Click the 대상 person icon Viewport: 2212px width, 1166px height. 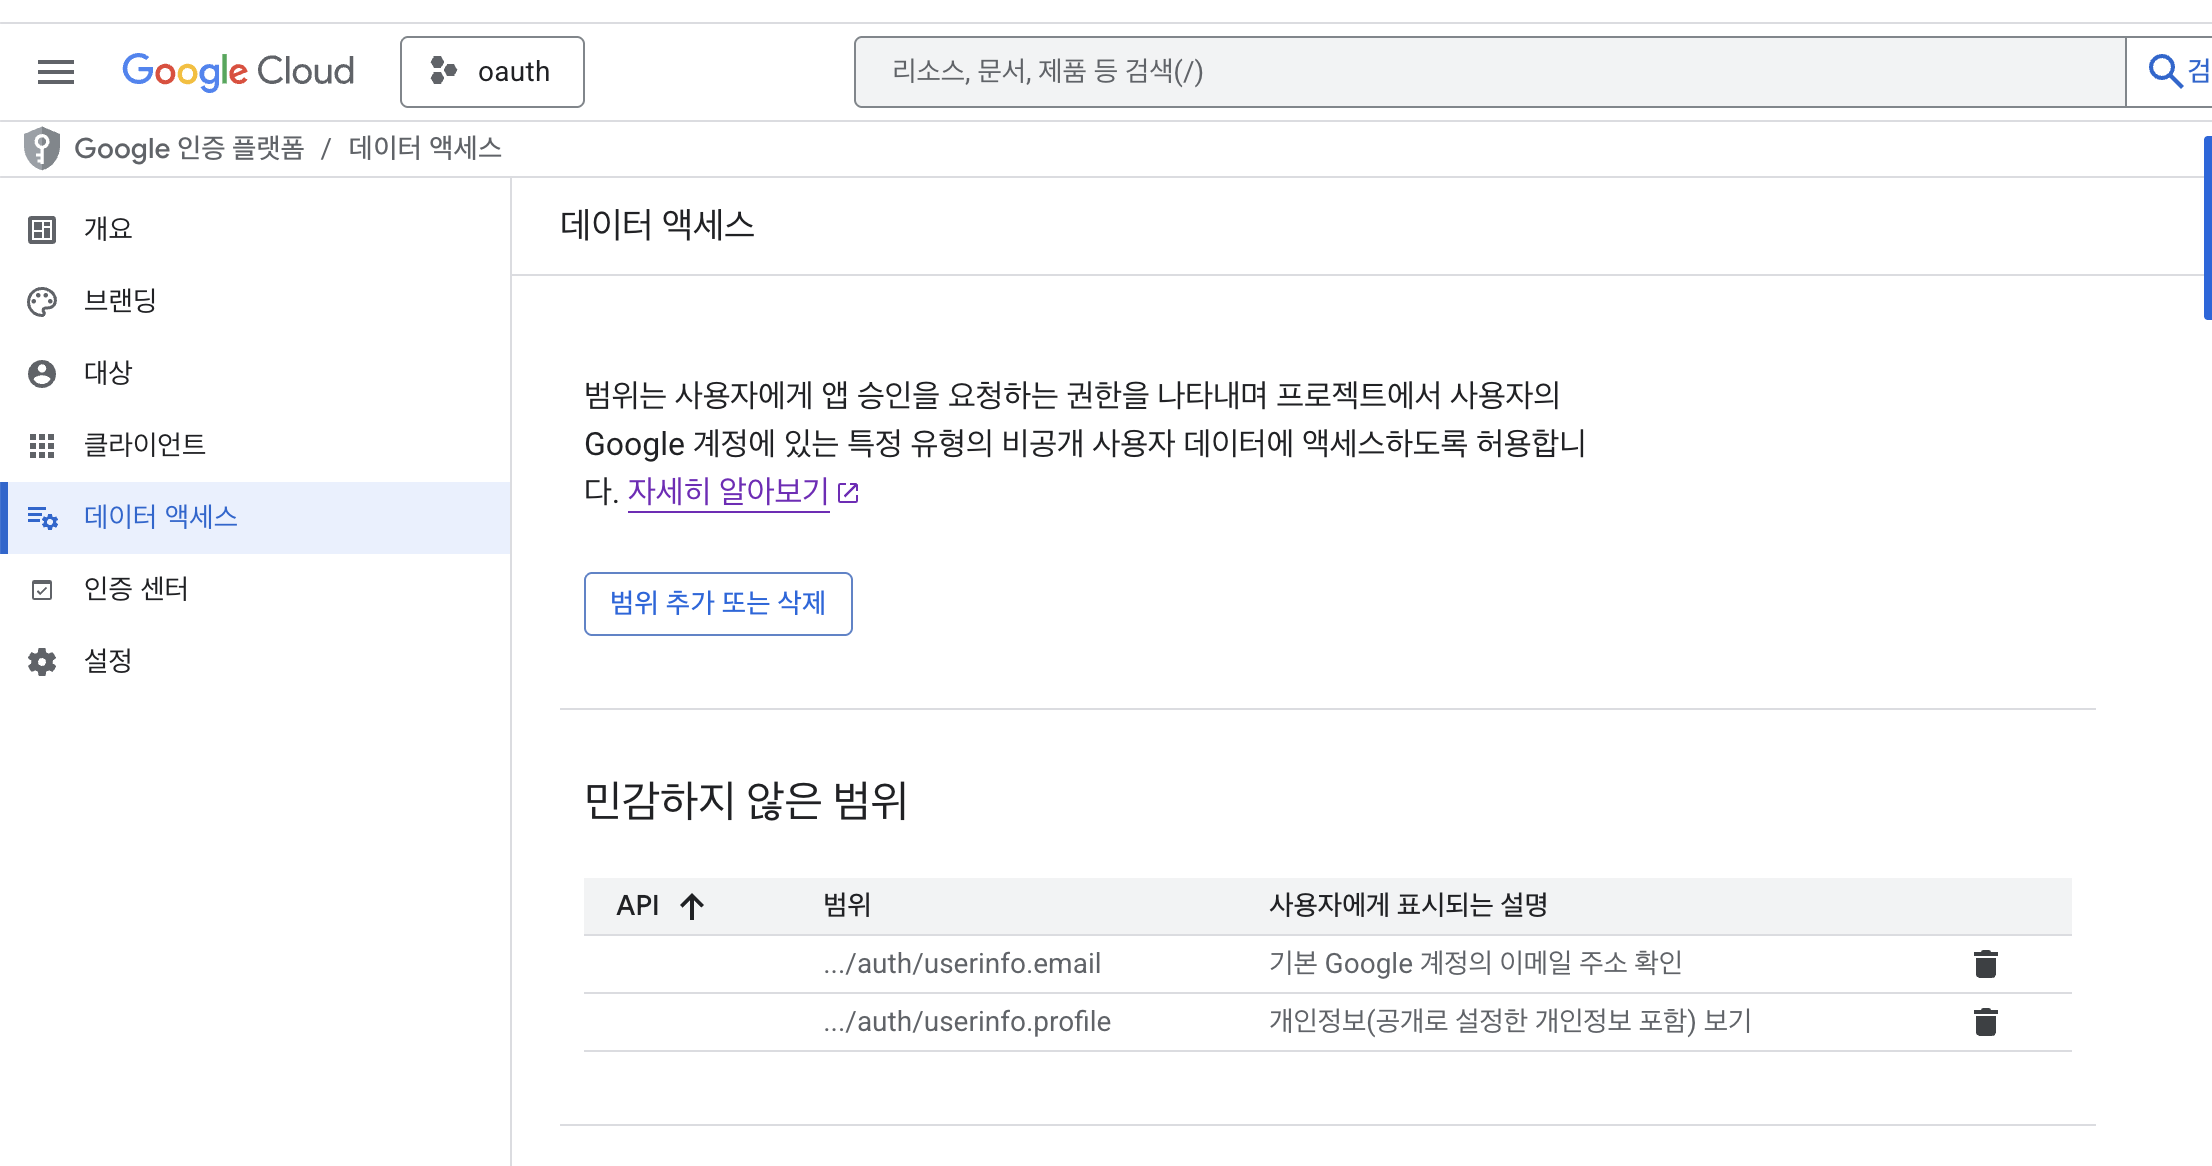[x=42, y=373]
